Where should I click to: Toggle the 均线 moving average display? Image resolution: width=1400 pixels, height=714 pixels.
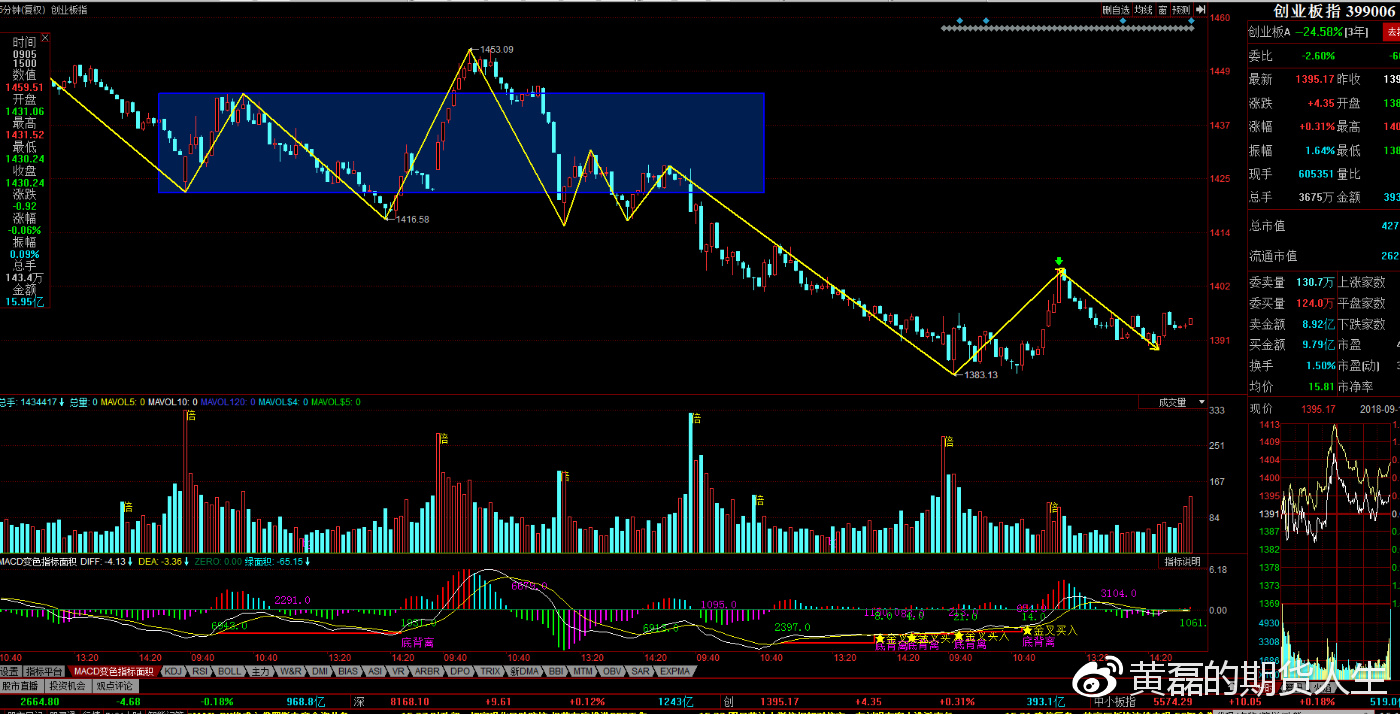coord(1144,10)
